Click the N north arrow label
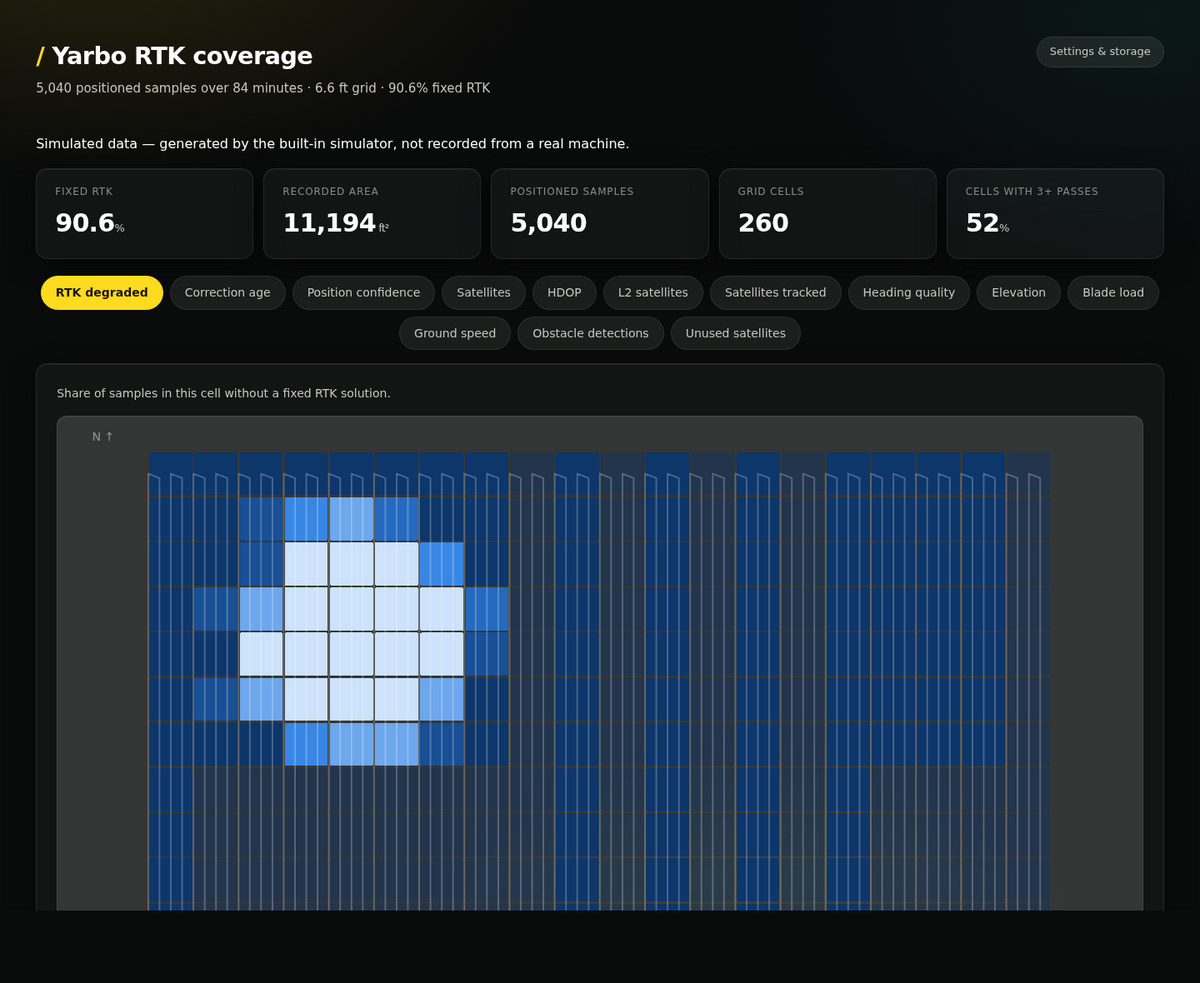 pyautogui.click(x=103, y=437)
